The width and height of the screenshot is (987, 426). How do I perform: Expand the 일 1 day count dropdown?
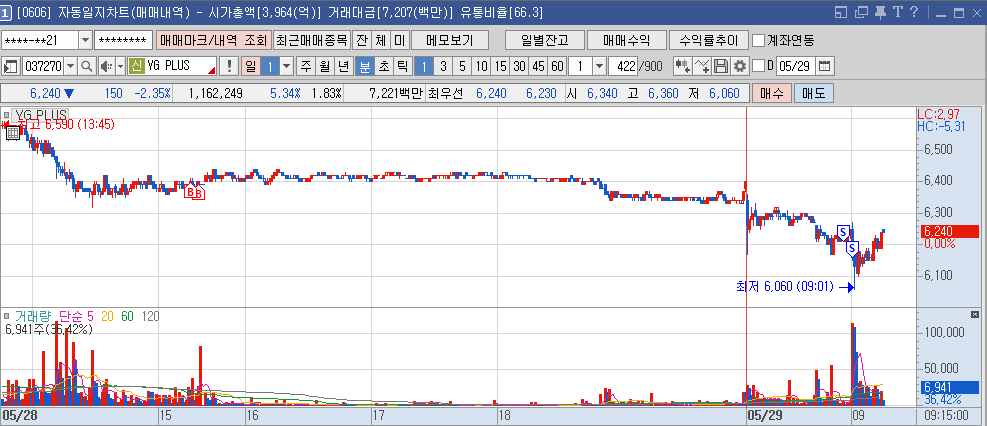(x=286, y=66)
